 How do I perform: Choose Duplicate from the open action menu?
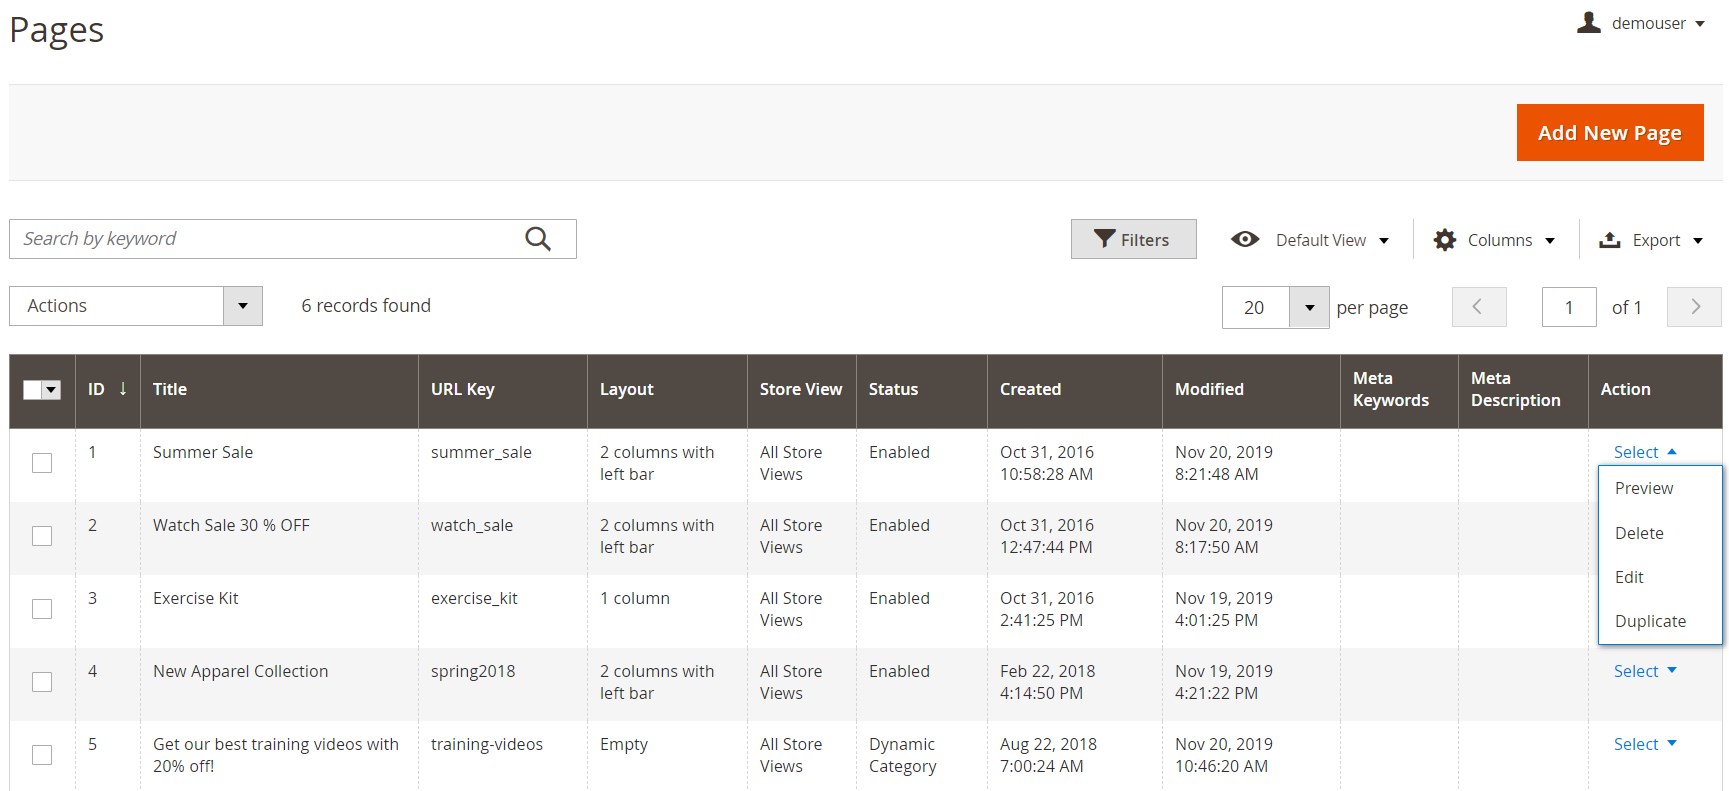pyautogui.click(x=1650, y=621)
